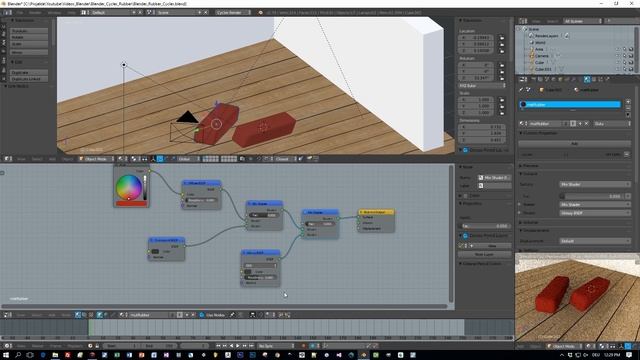The image size is (640, 360).
Task: Lock the Y scale field
Action: (x=502, y=106)
